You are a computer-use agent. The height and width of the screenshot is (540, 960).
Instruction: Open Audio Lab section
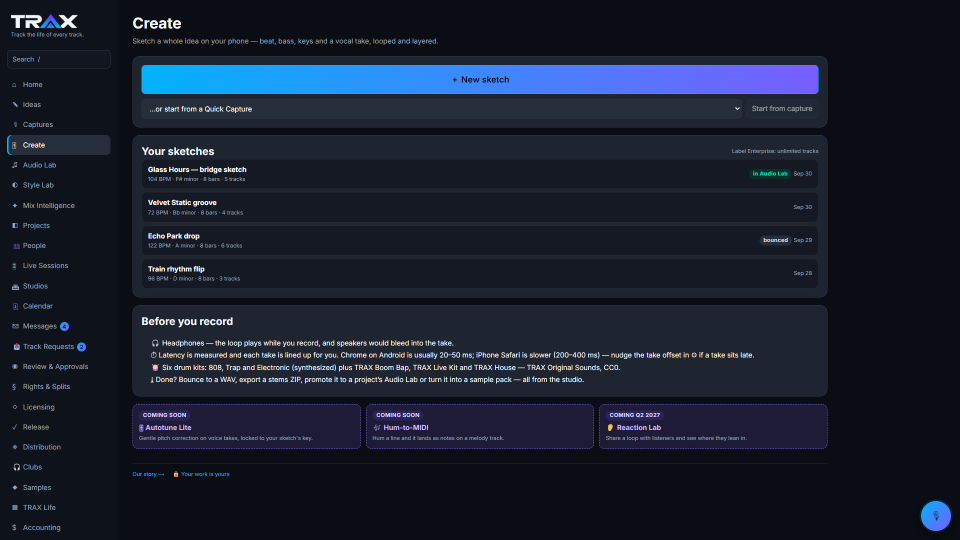click(59, 165)
